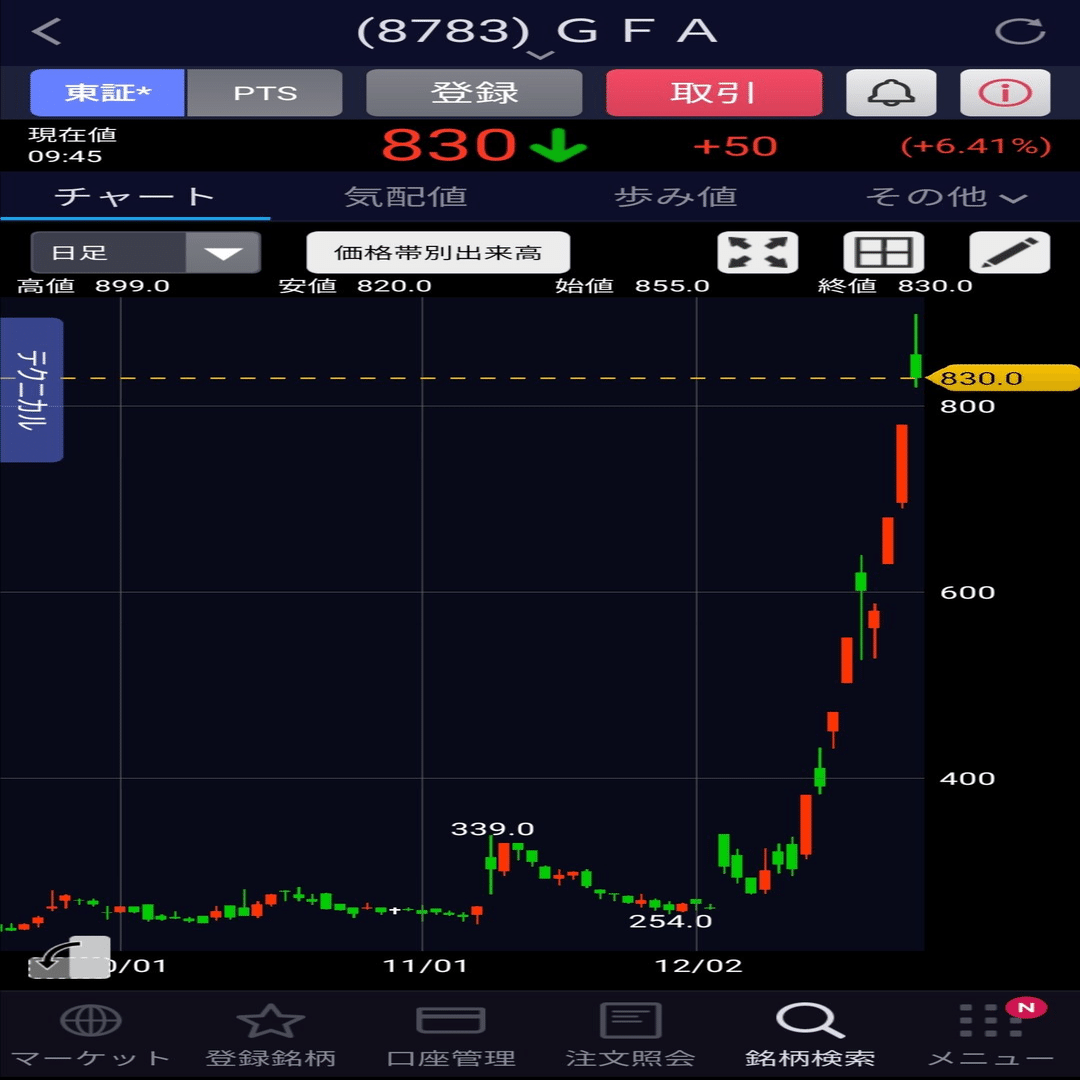Open the chart grid layout icon
1080x1080 pixels.
[884, 252]
